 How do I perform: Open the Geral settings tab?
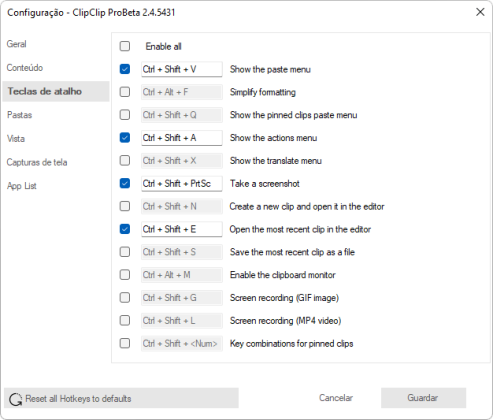click(x=17, y=44)
